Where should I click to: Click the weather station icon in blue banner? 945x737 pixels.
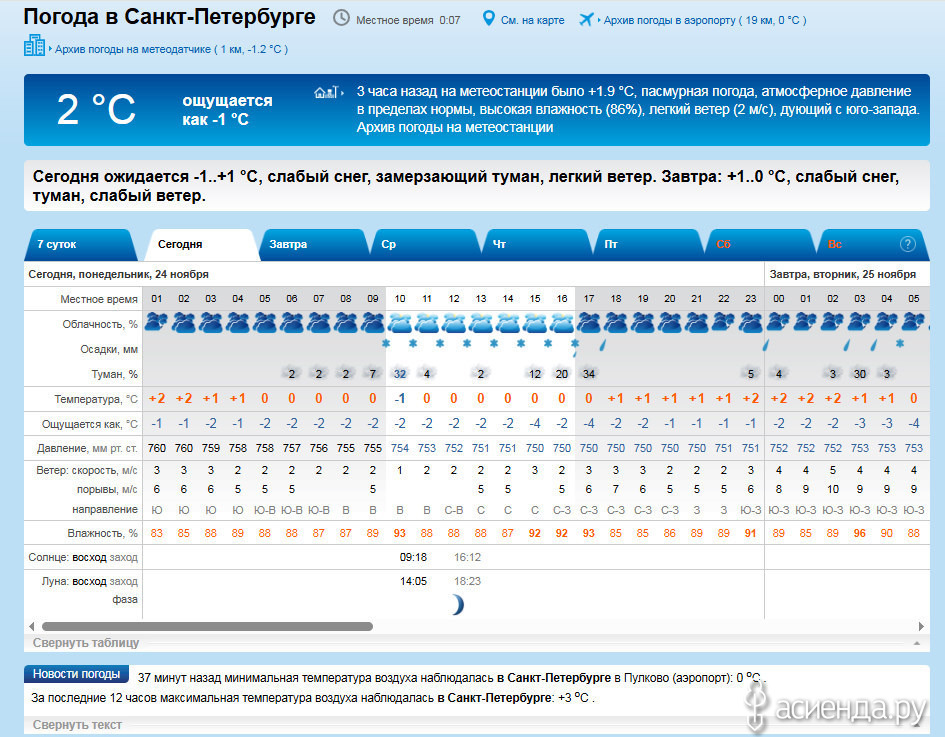(328, 92)
